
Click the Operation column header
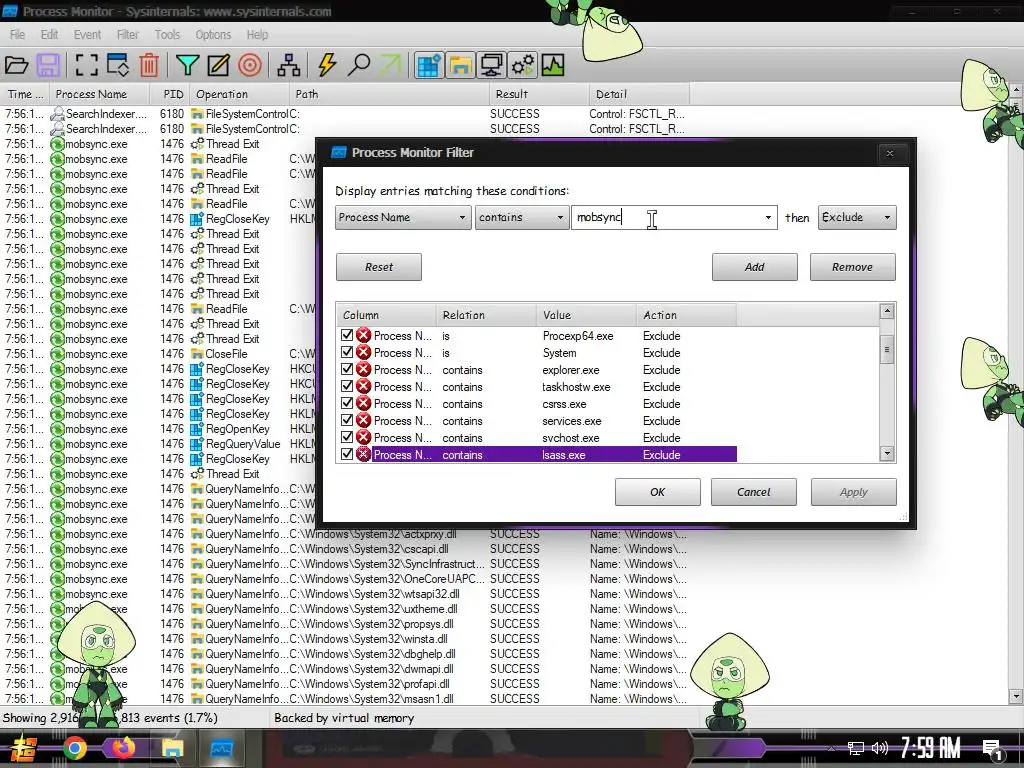tap(239, 94)
